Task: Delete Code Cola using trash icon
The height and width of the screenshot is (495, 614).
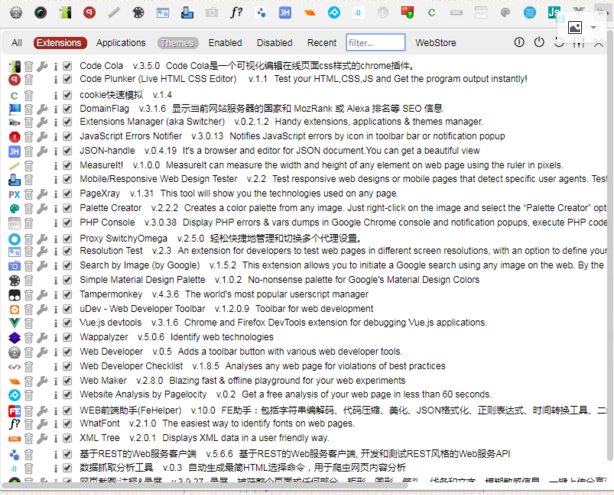Action: [29, 66]
